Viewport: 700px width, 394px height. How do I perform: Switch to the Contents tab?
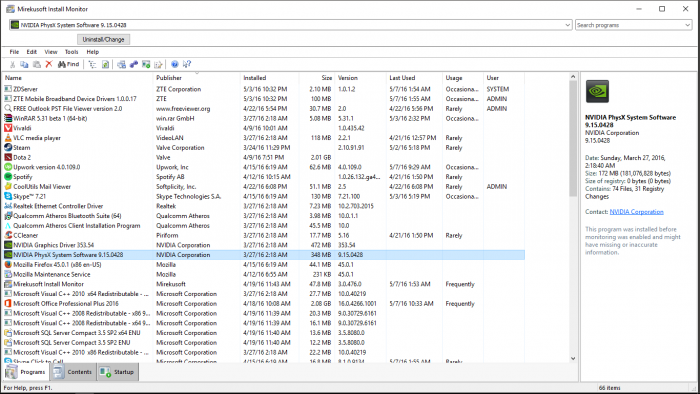[x=72, y=372]
